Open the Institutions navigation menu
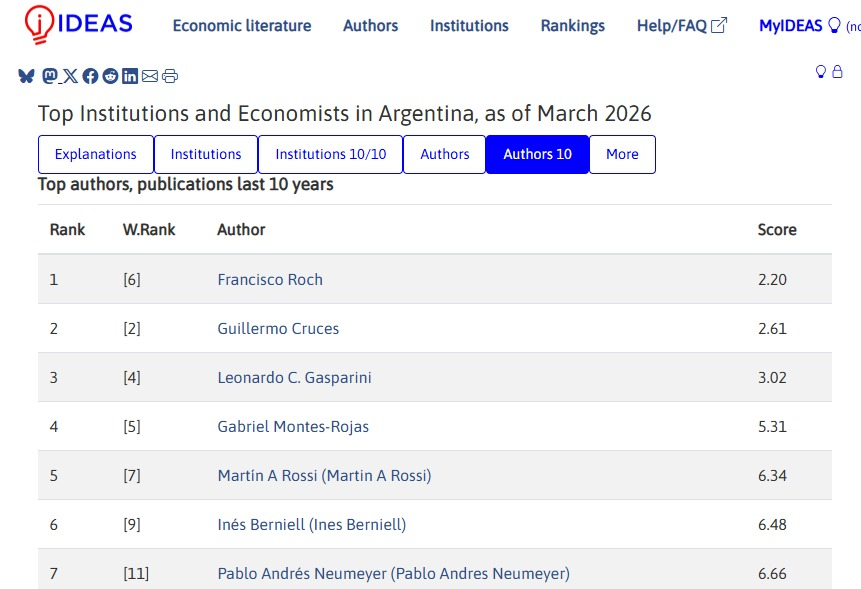 coord(469,26)
